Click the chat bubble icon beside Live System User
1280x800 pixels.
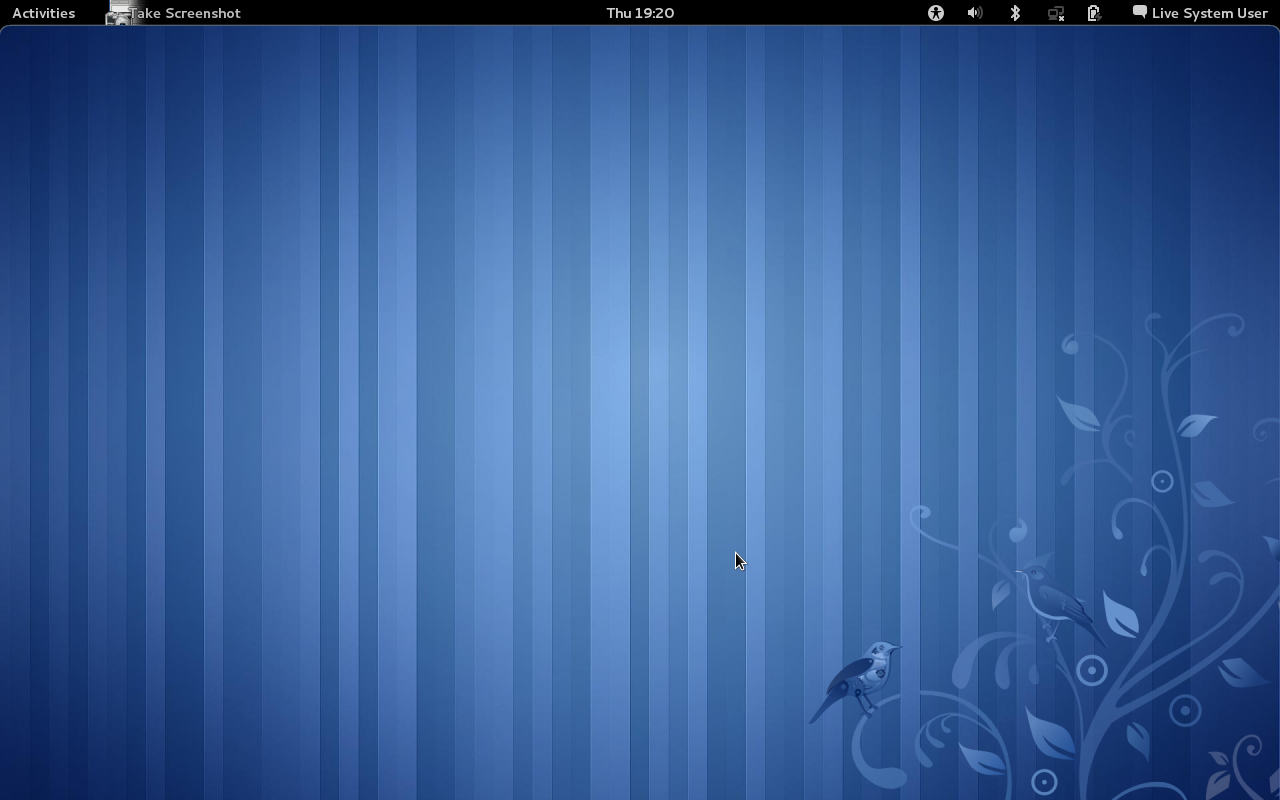tap(1139, 12)
